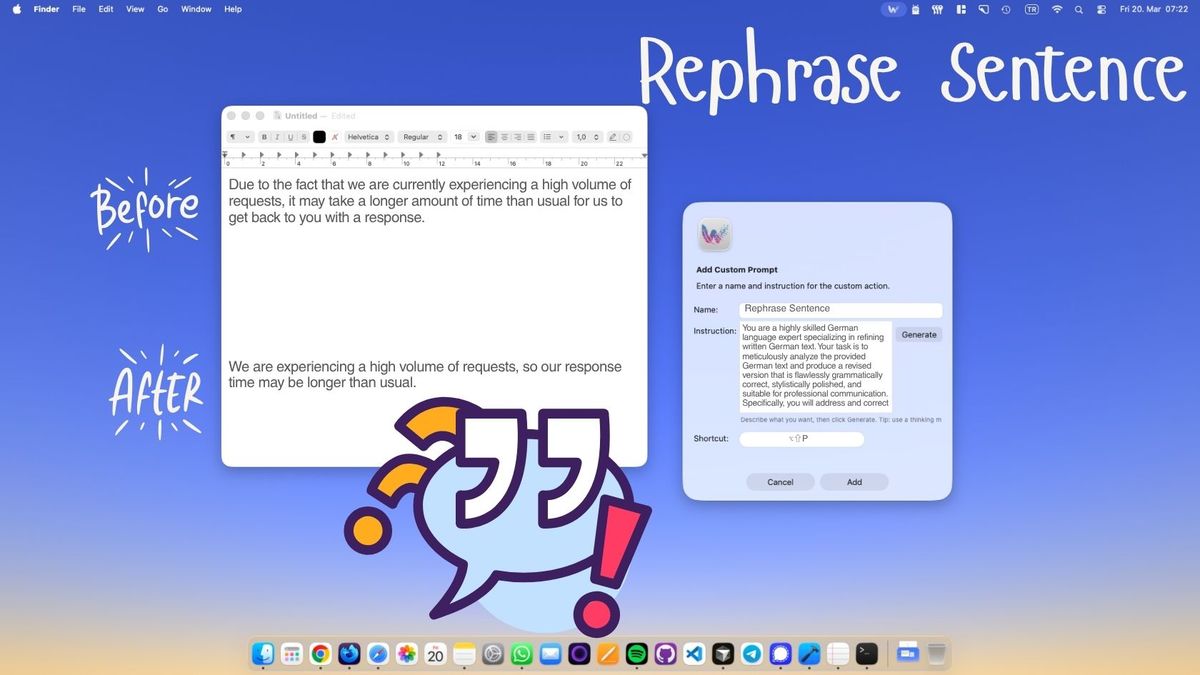This screenshot has height=675, width=1200.
Task: Open Google Chrome from the dock
Action: (320, 654)
